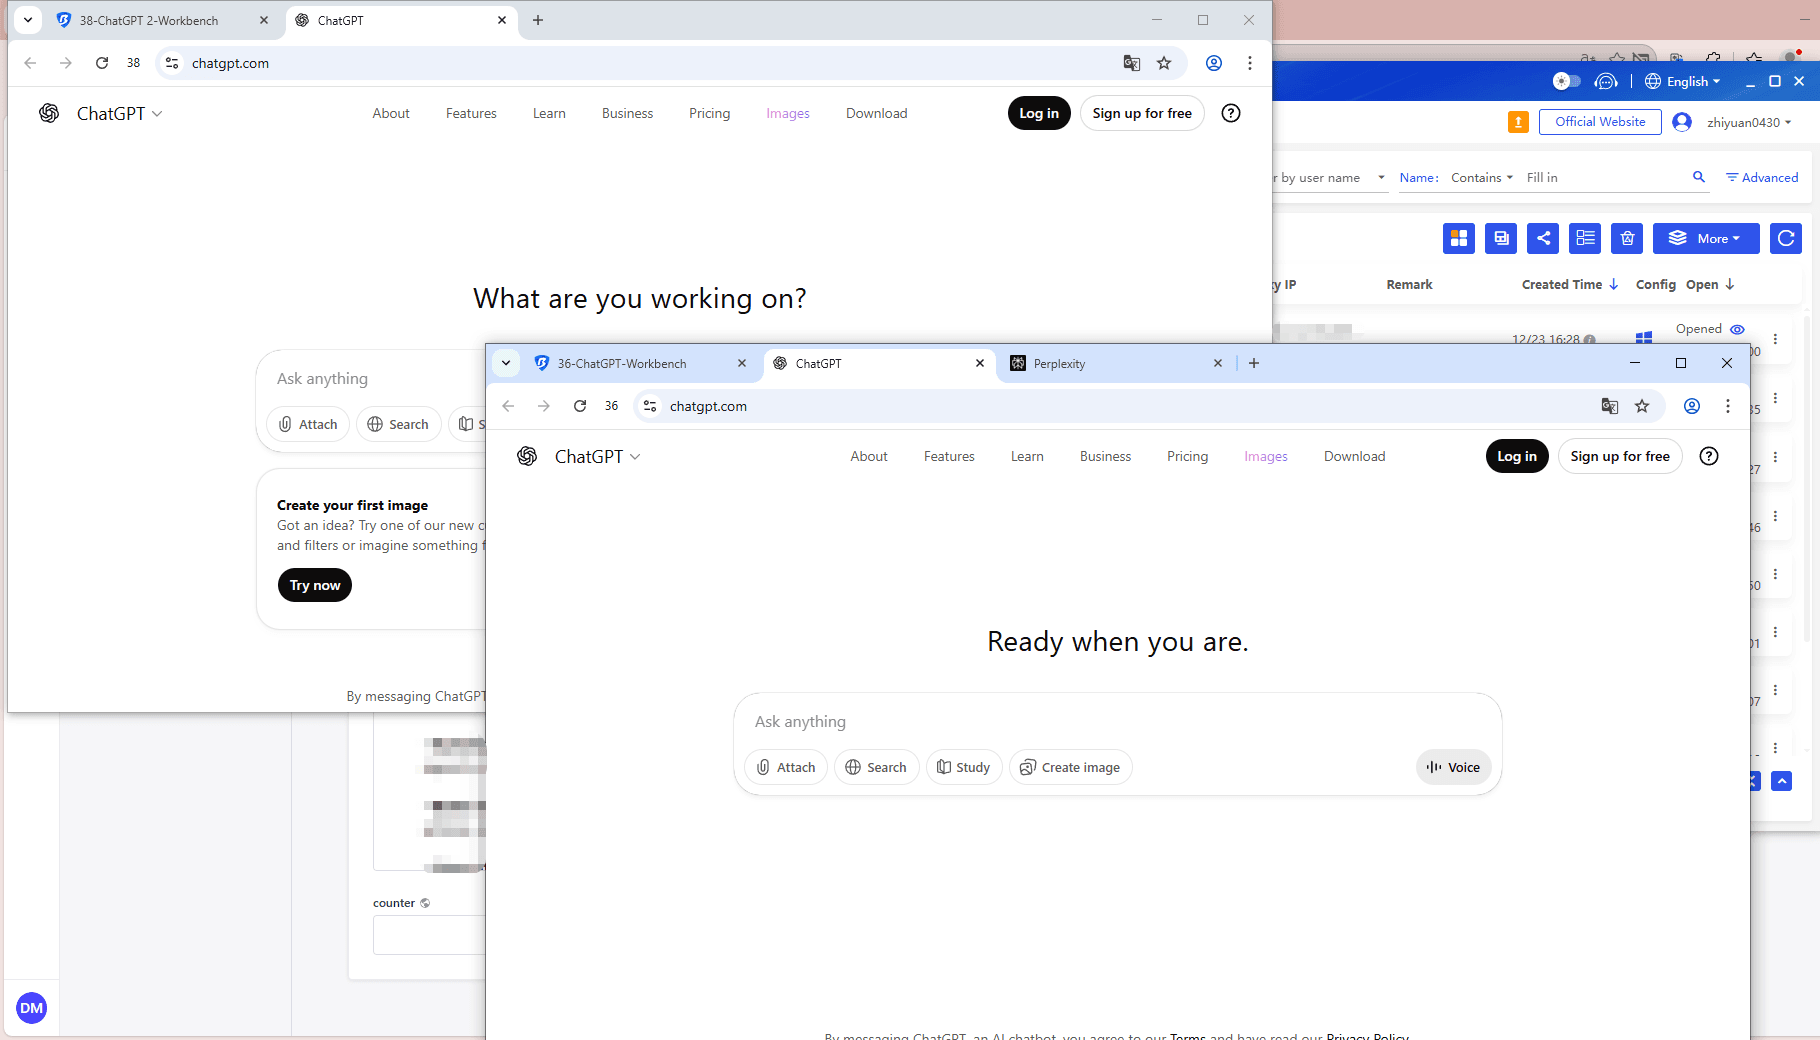Screen dimensions: 1820x1040
Task: Bookmark chatgpt.com with the star
Action: click(1642, 406)
